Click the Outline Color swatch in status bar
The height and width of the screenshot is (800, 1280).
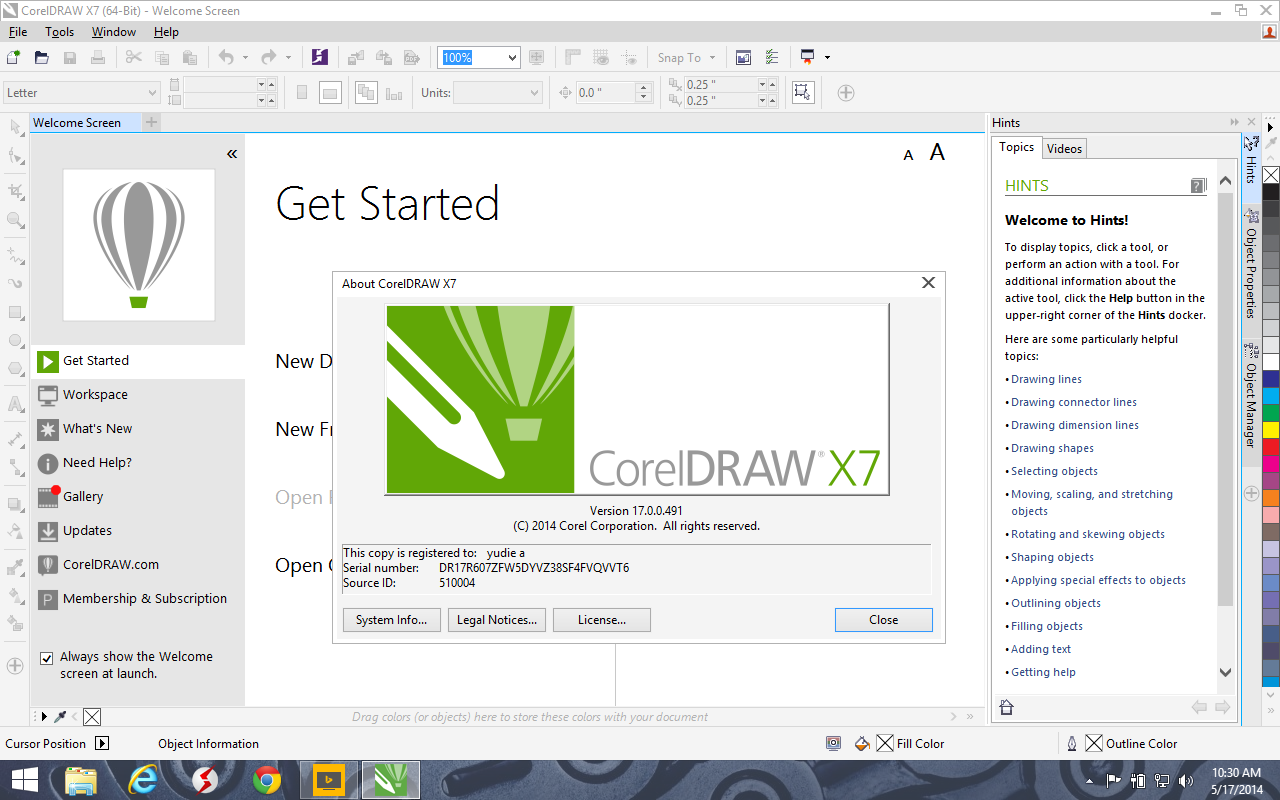coord(1092,743)
